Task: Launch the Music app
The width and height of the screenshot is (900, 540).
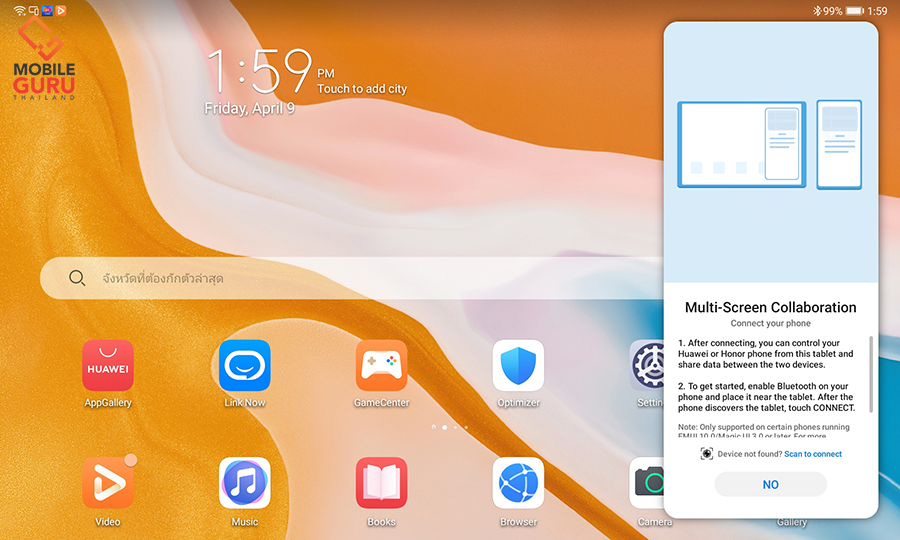Action: pyautogui.click(x=245, y=484)
